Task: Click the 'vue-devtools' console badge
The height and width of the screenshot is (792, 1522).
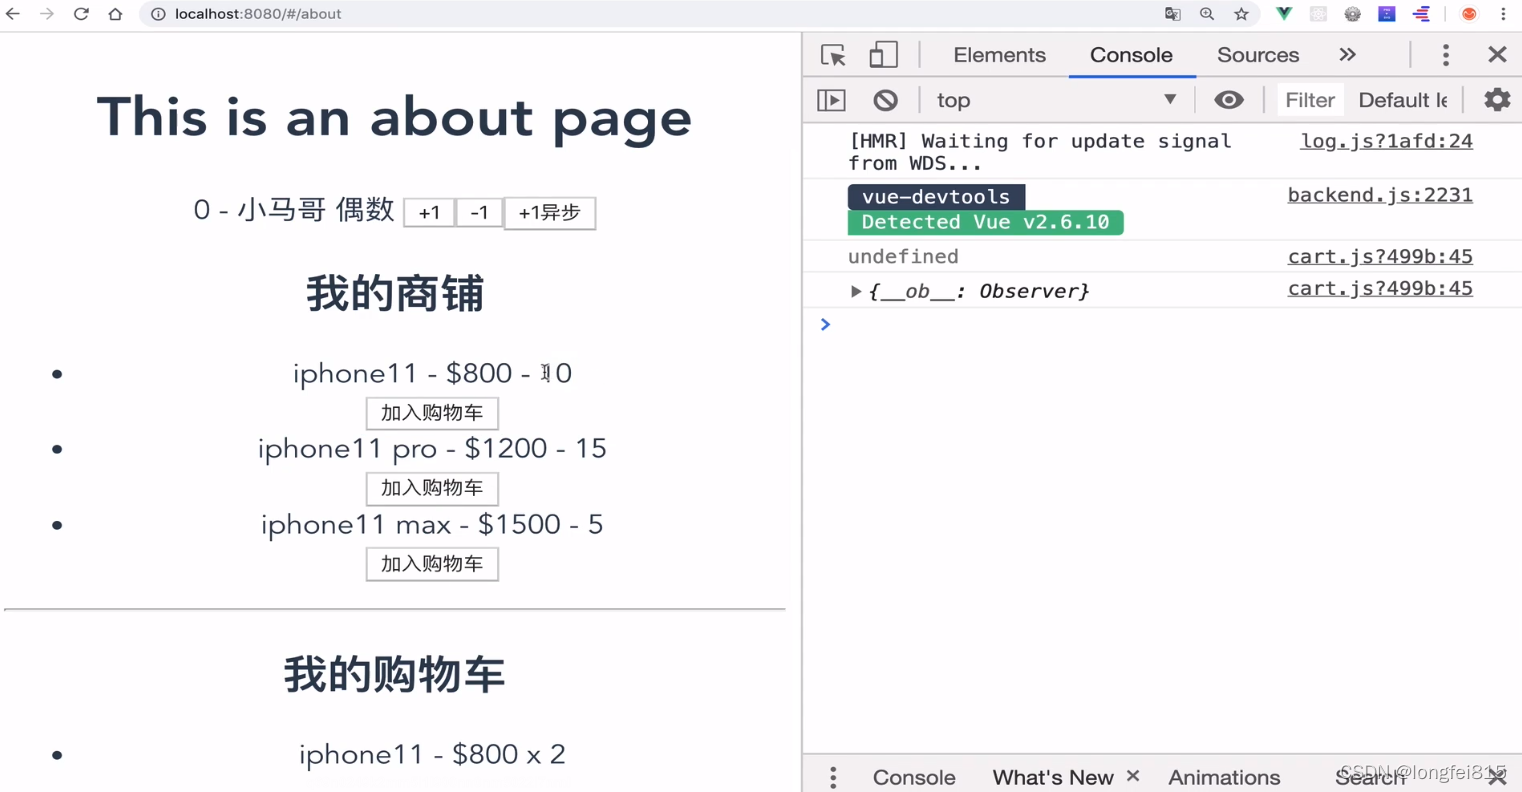Action: click(936, 197)
